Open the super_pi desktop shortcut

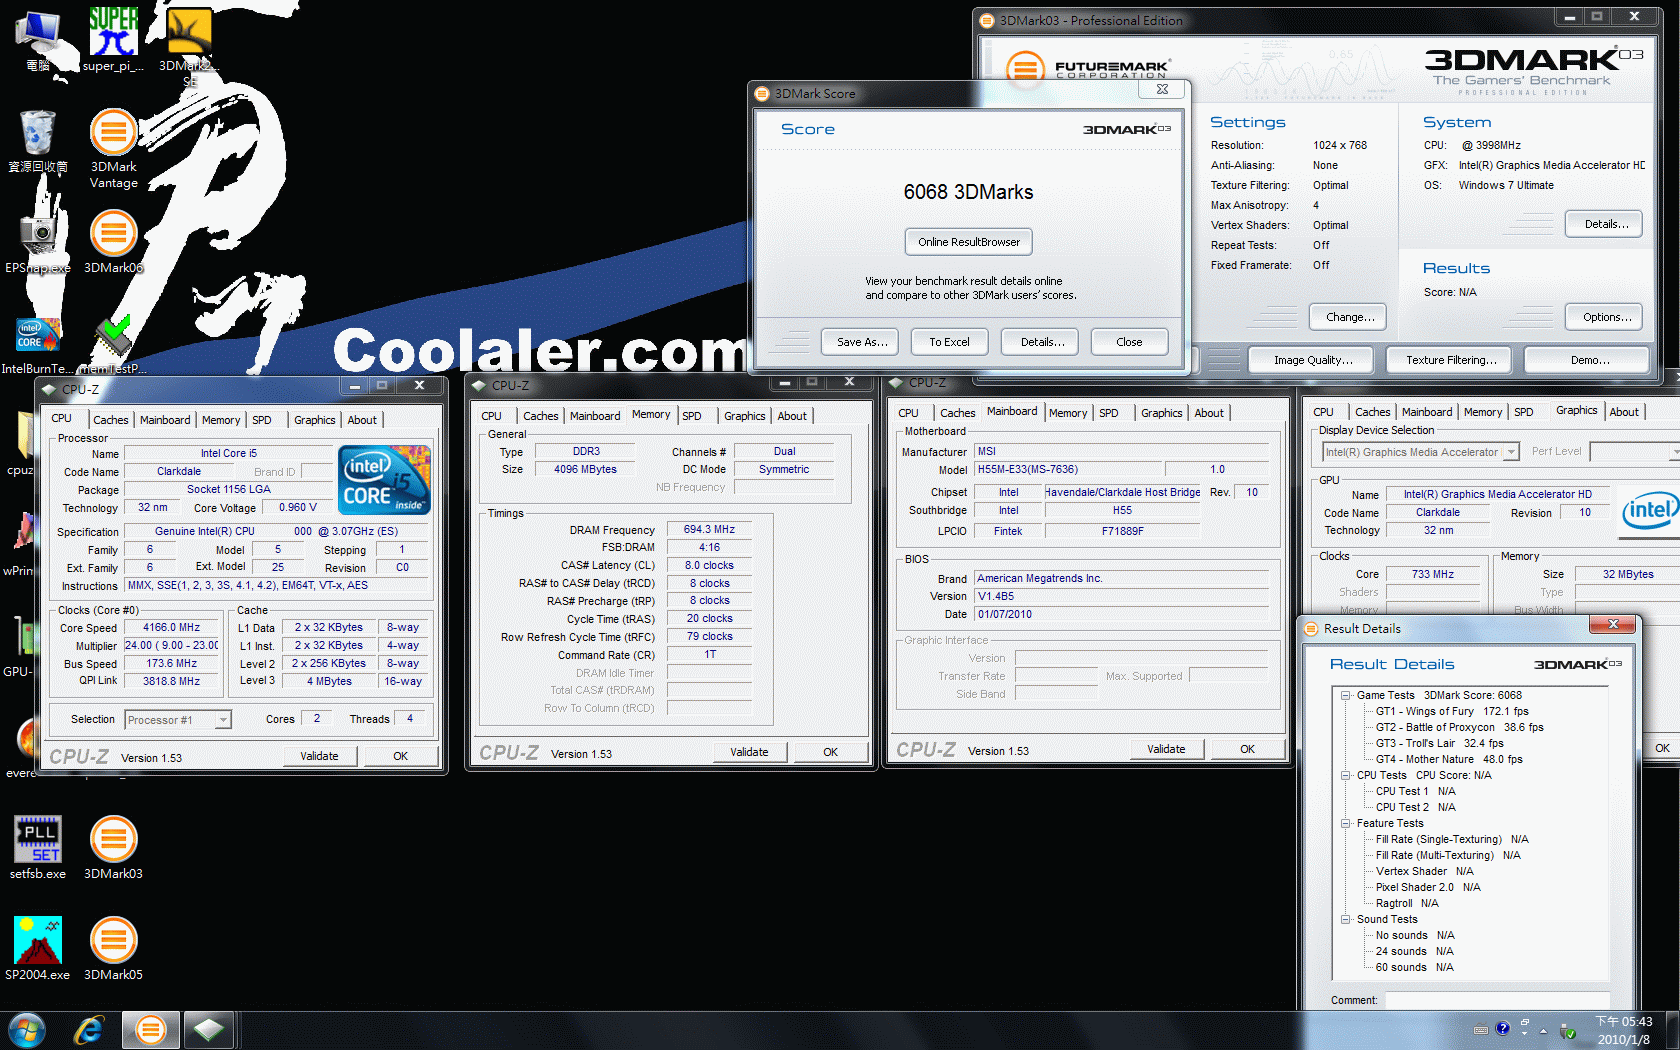point(113,40)
